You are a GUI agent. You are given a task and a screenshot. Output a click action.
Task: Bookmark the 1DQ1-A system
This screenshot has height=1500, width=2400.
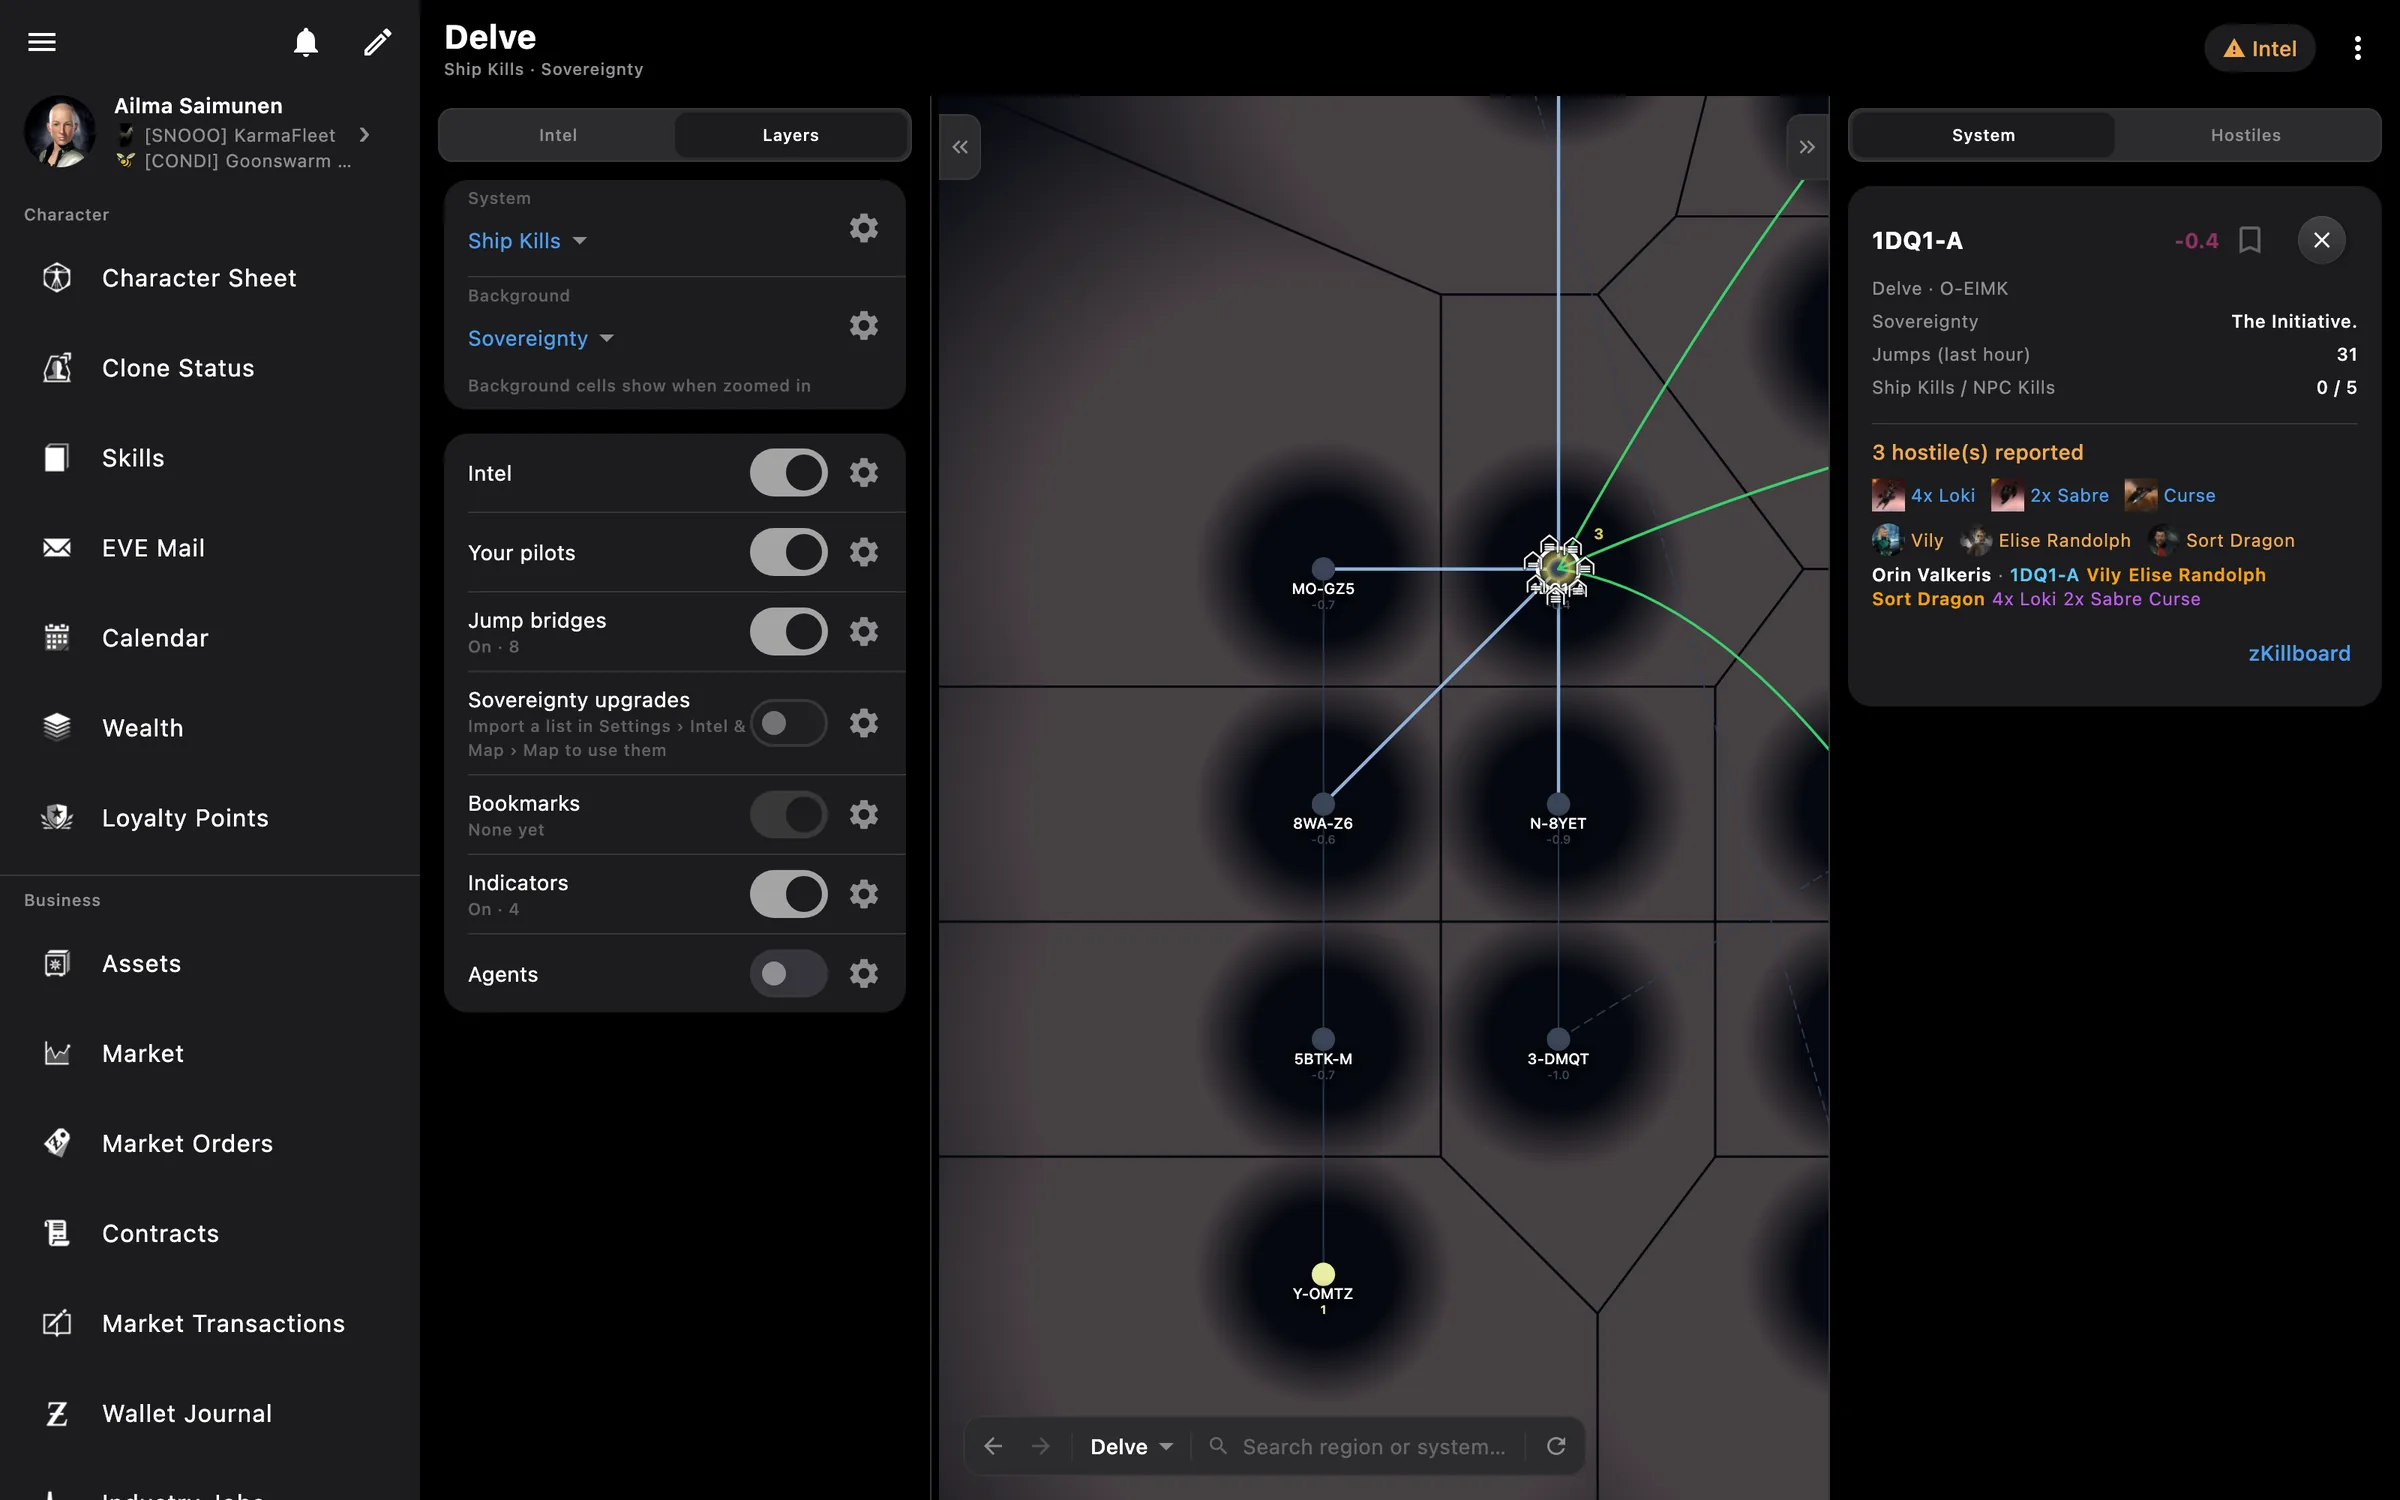(2250, 240)
